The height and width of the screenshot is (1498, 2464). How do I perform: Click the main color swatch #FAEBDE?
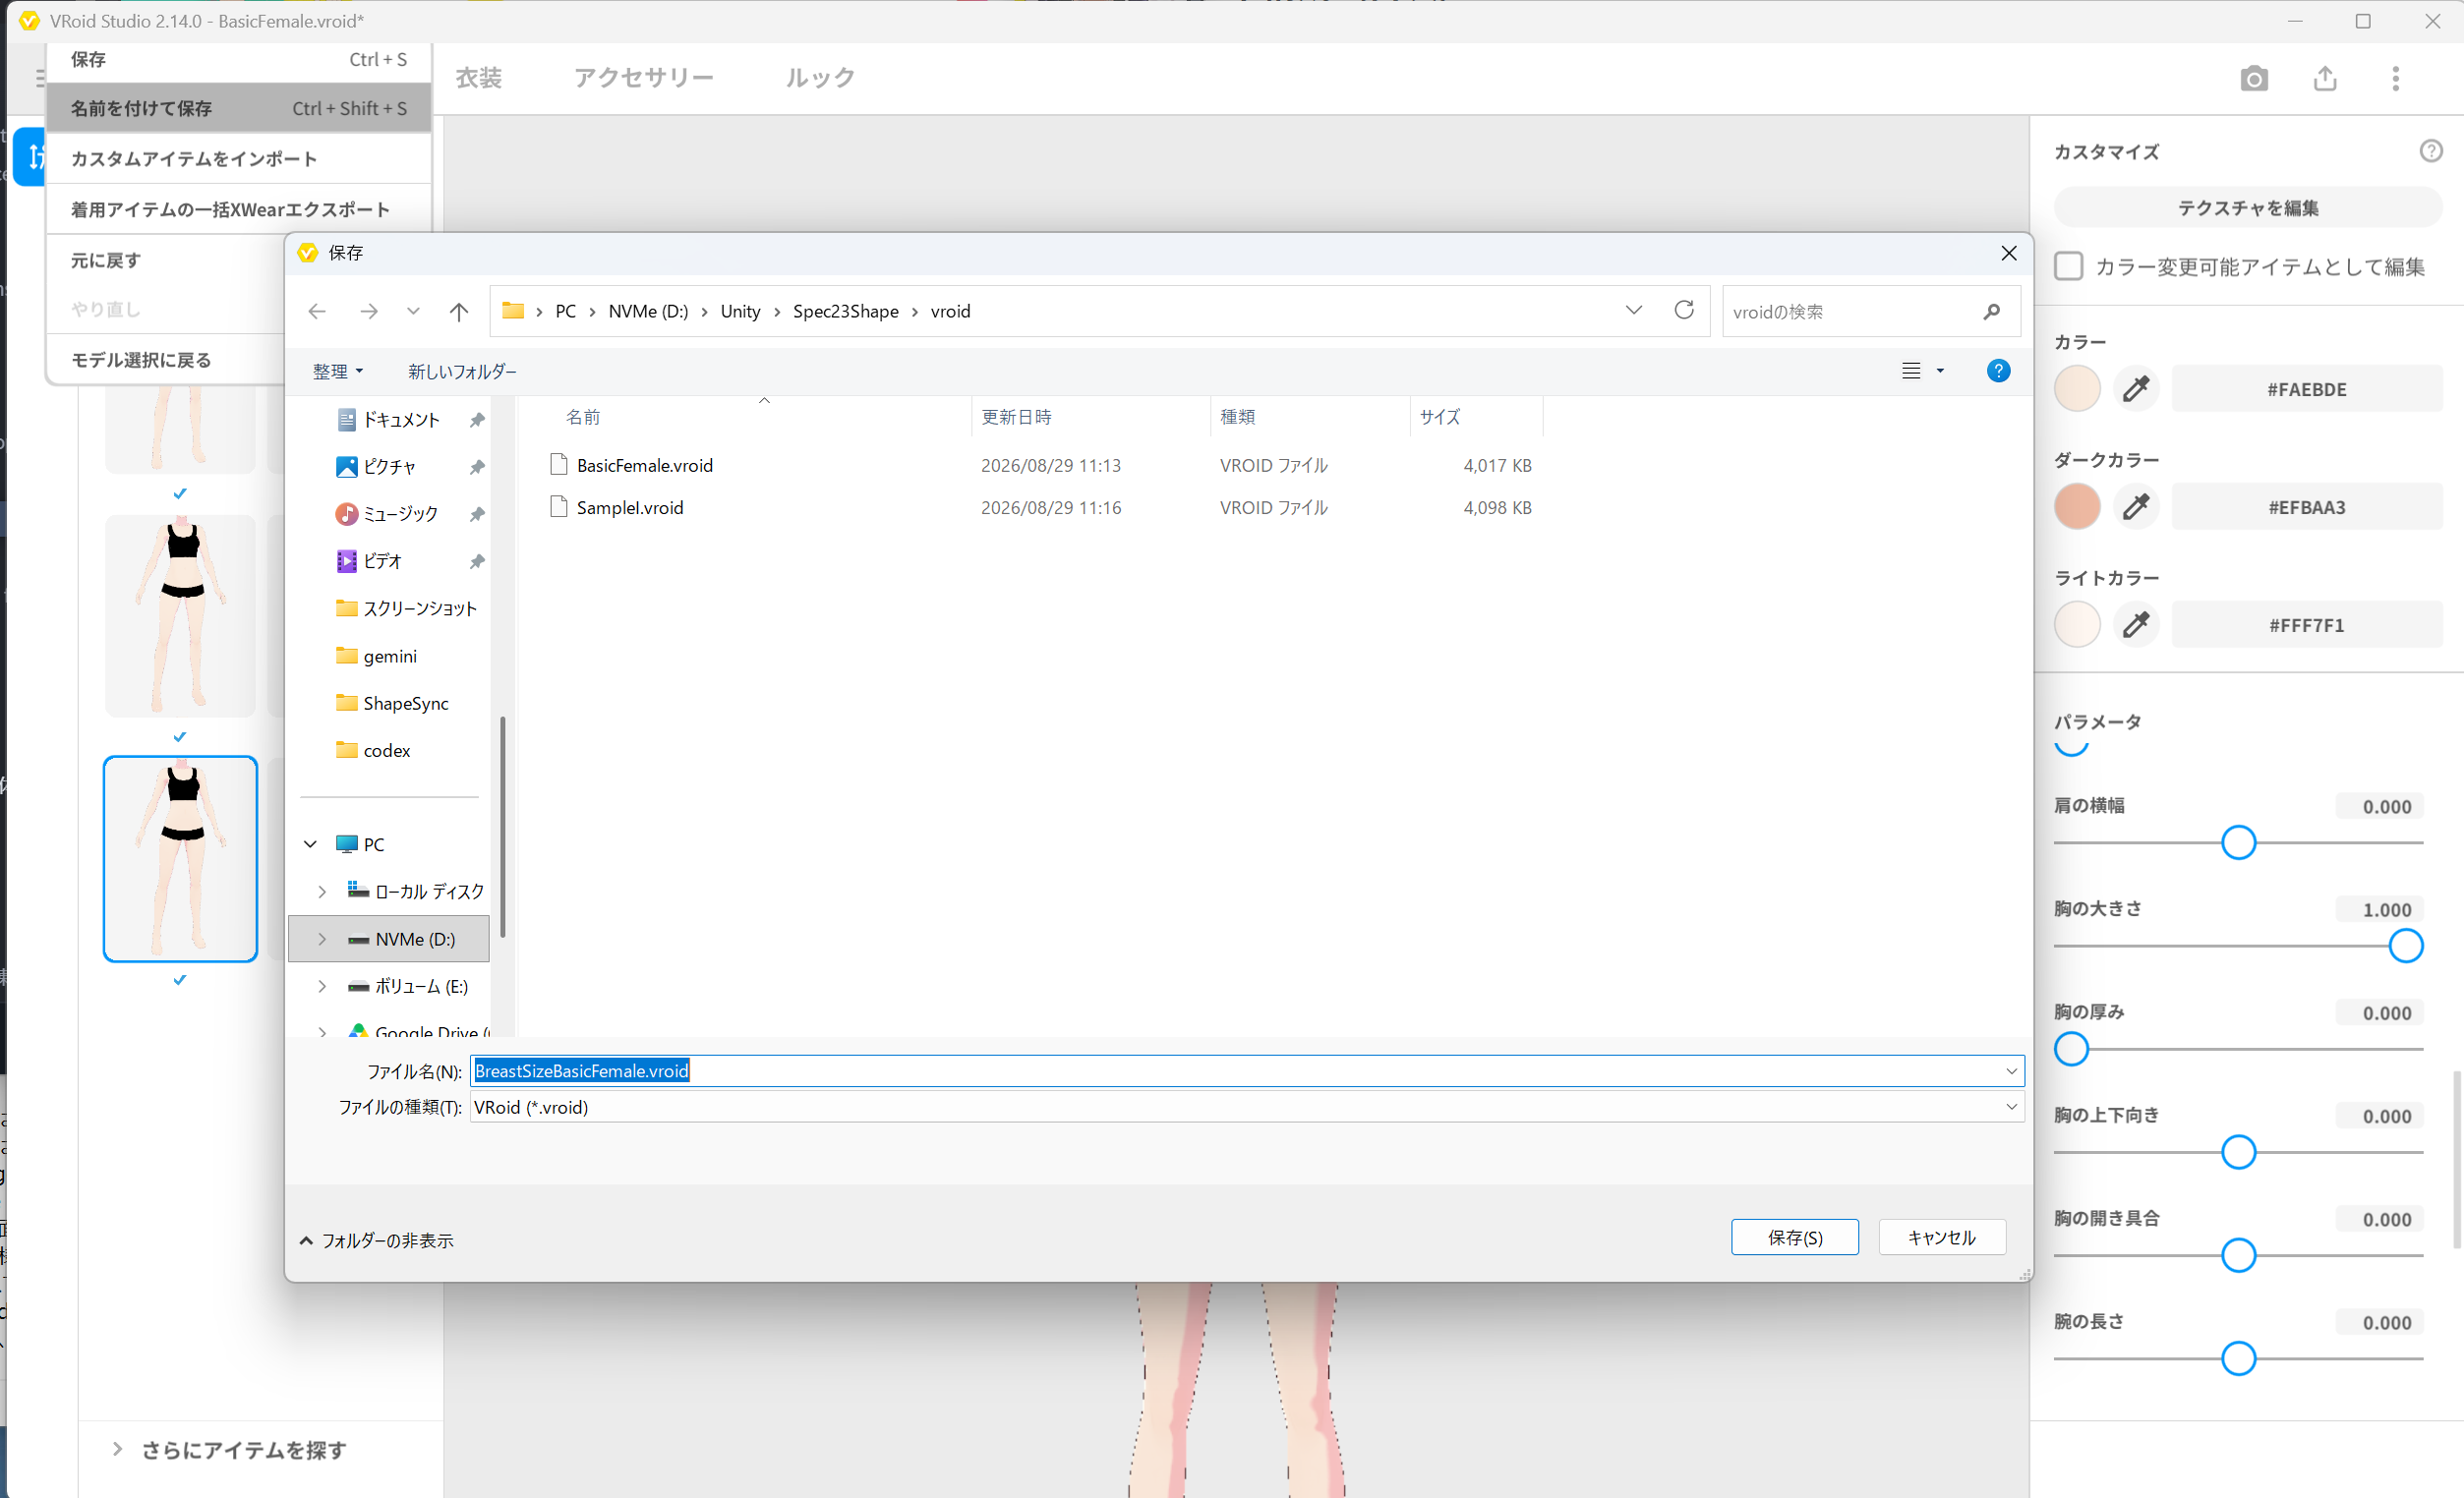tap(2077, 389)
